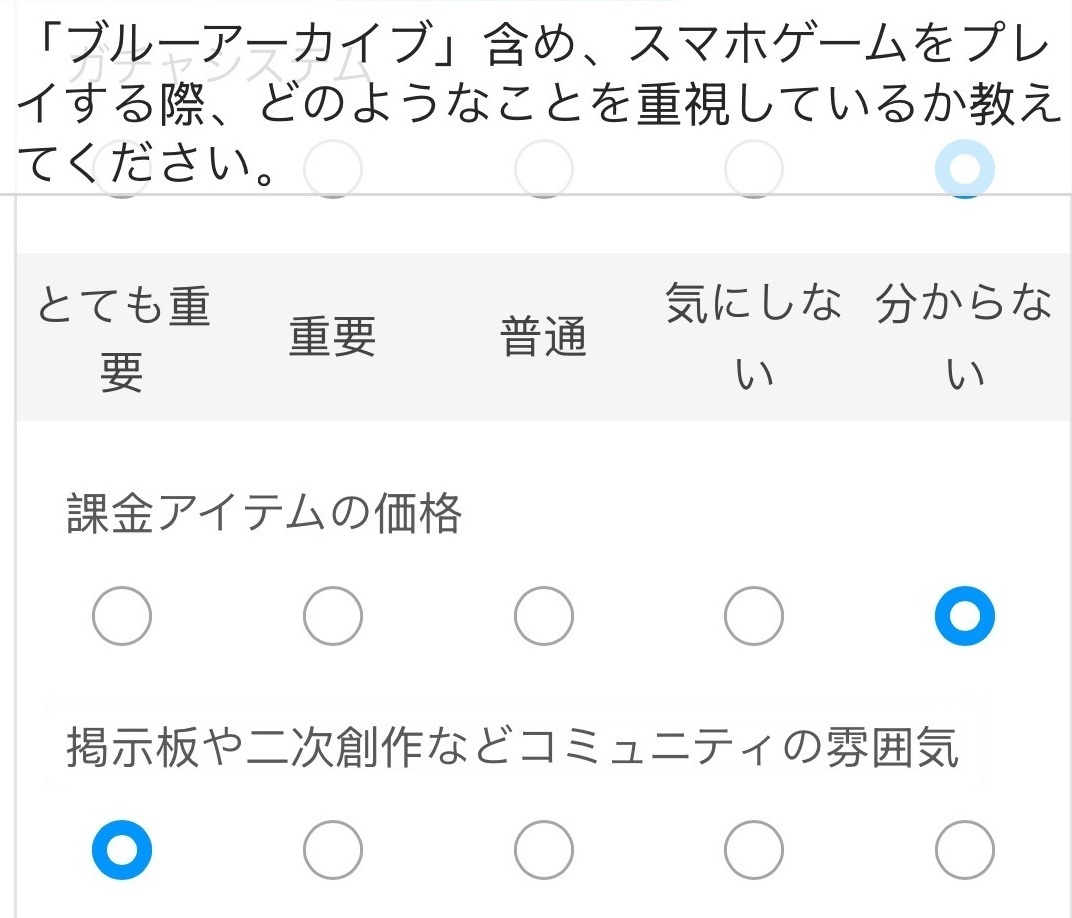This screenshot has width=1072, height=918.
Task: Choose 普通 for 課金アイテムの価格
Action: [x=544, y=617]
